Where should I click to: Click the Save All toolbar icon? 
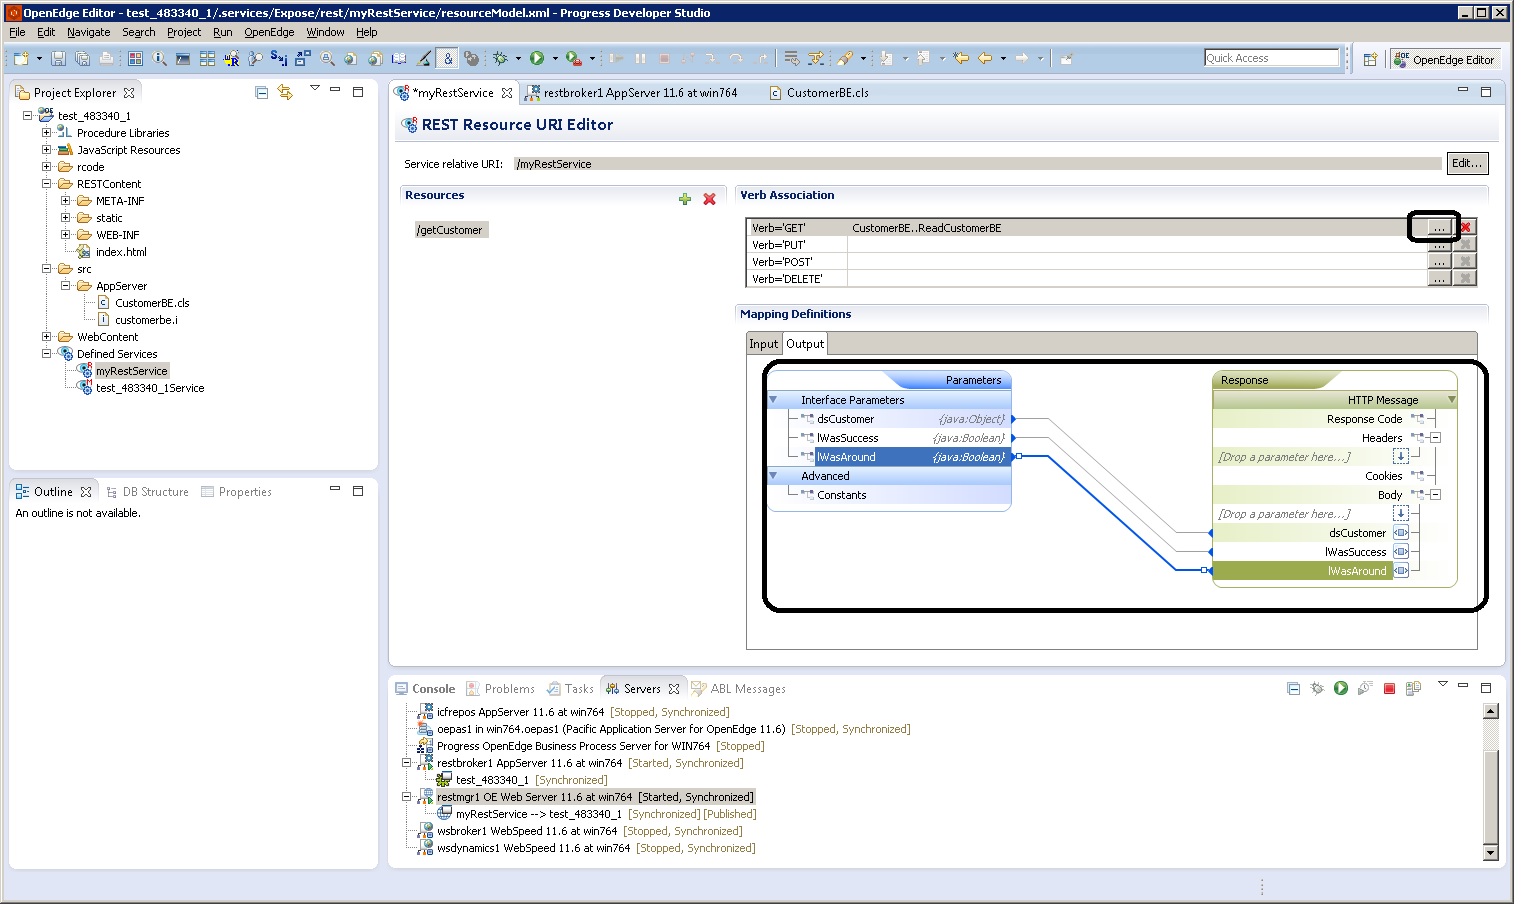[82, 59]
